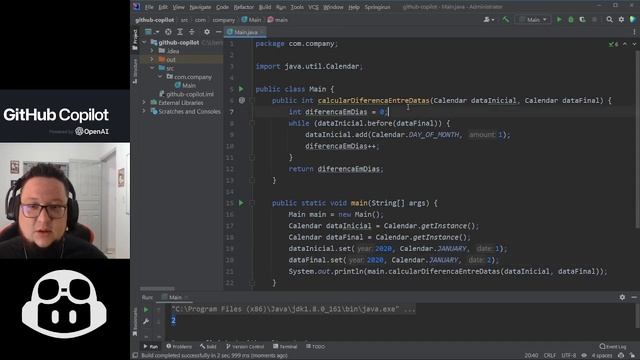640x360 pixels.
Task: Expand the out folder
Action: coord(152,60)
